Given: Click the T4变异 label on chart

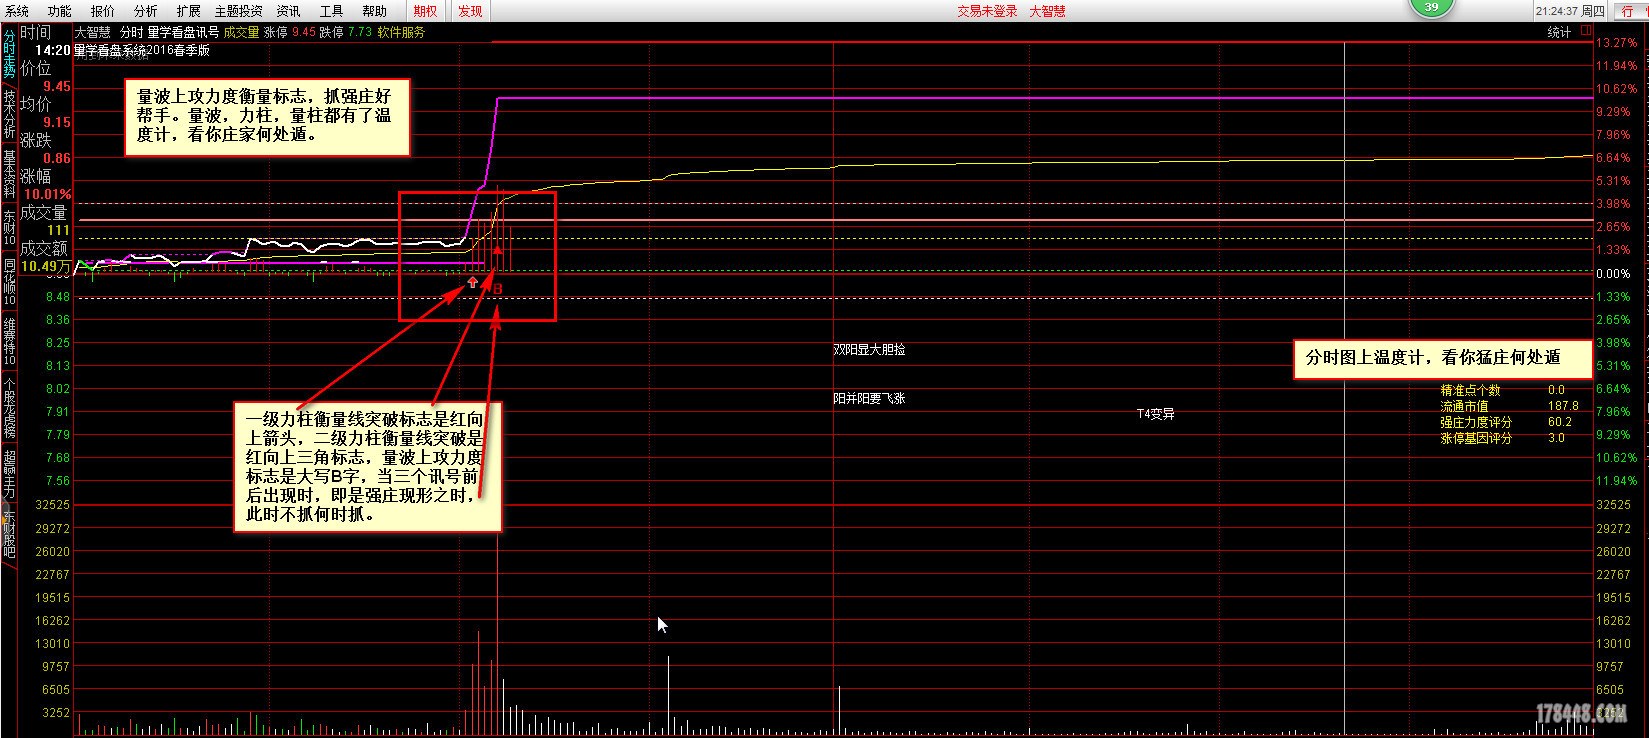Looking at the screenshot, I should [x=1155, y=414].
